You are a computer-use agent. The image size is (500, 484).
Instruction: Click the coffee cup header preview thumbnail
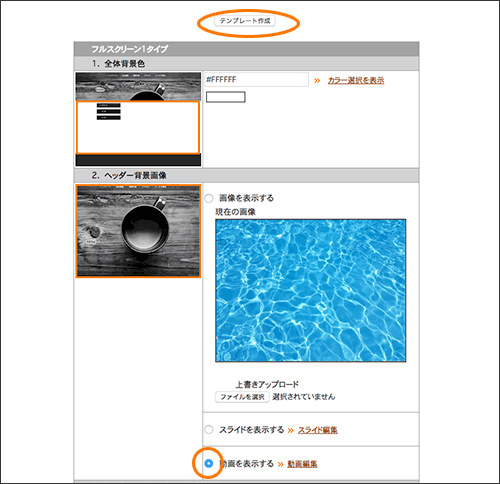pos(138,231)
